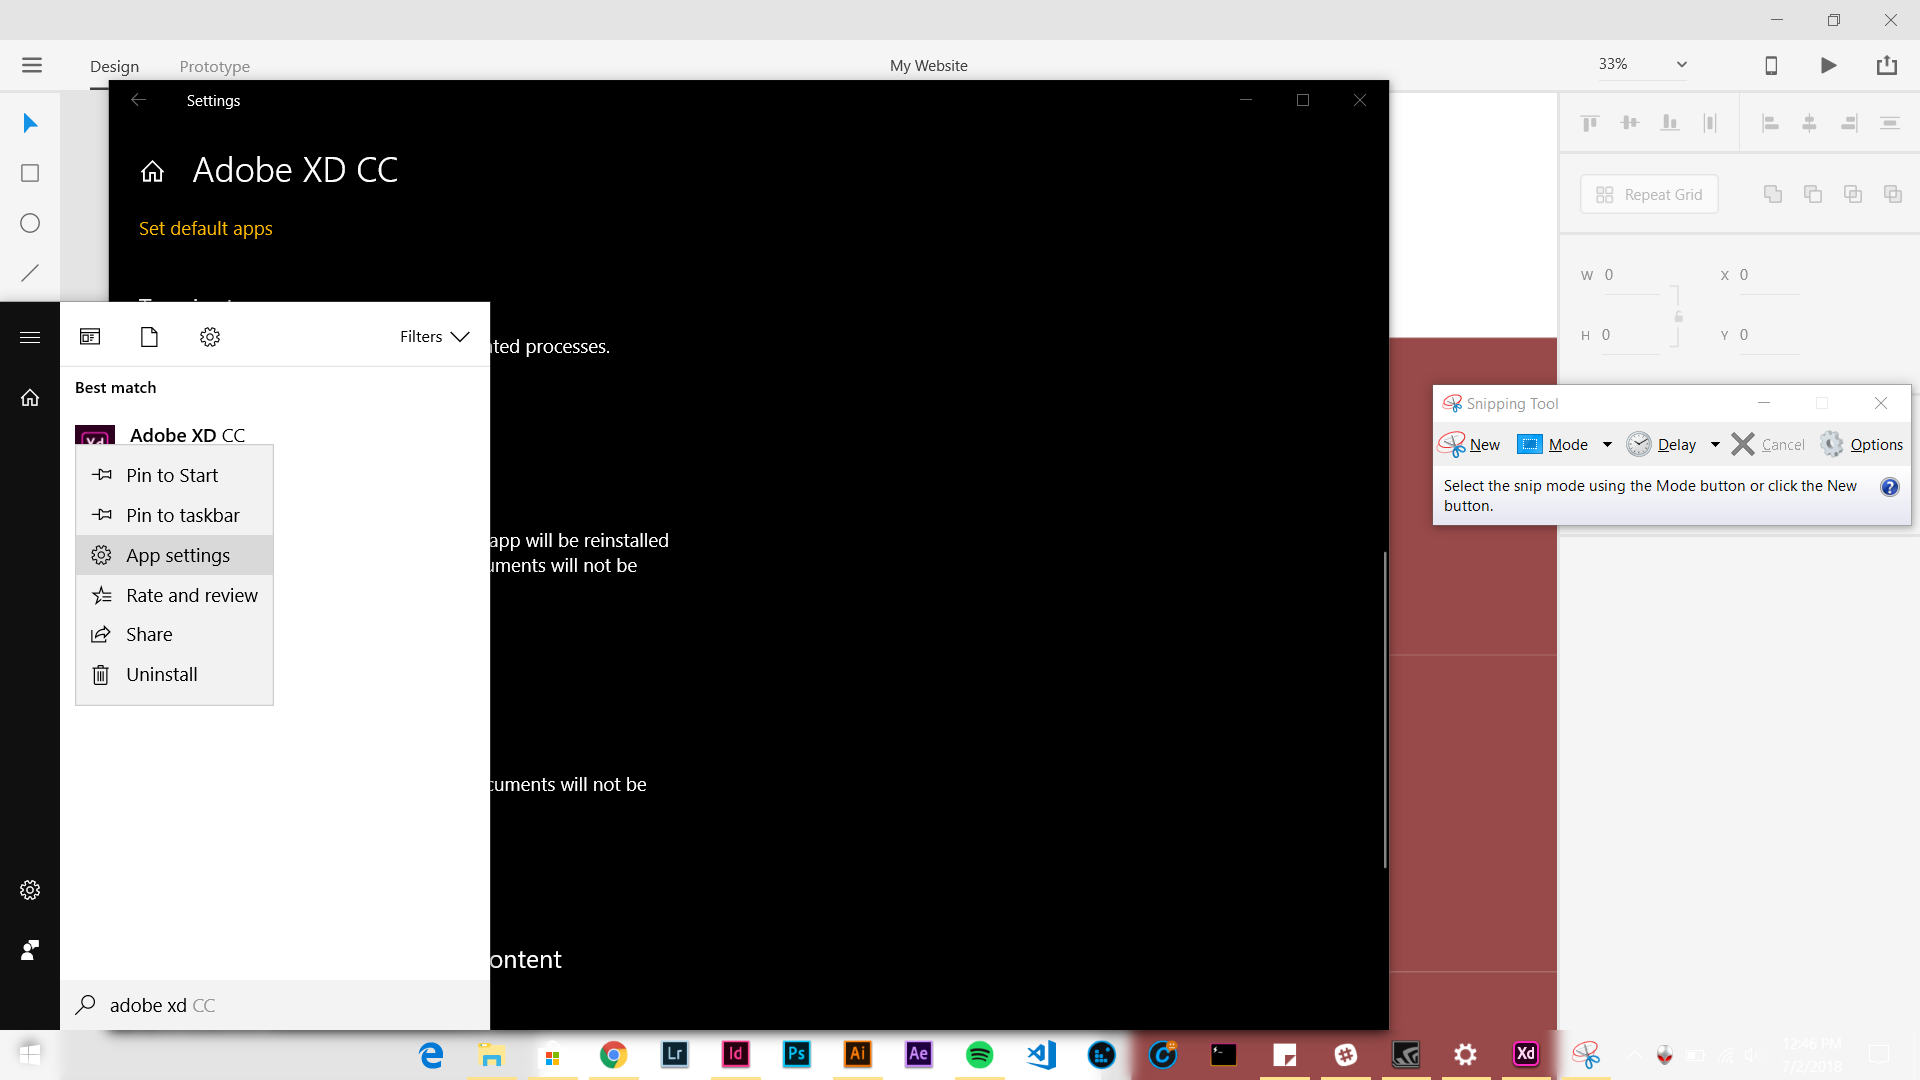Click Set default apps link in Settings
Screen dimensions: 1920x1080
pos(206,228)
